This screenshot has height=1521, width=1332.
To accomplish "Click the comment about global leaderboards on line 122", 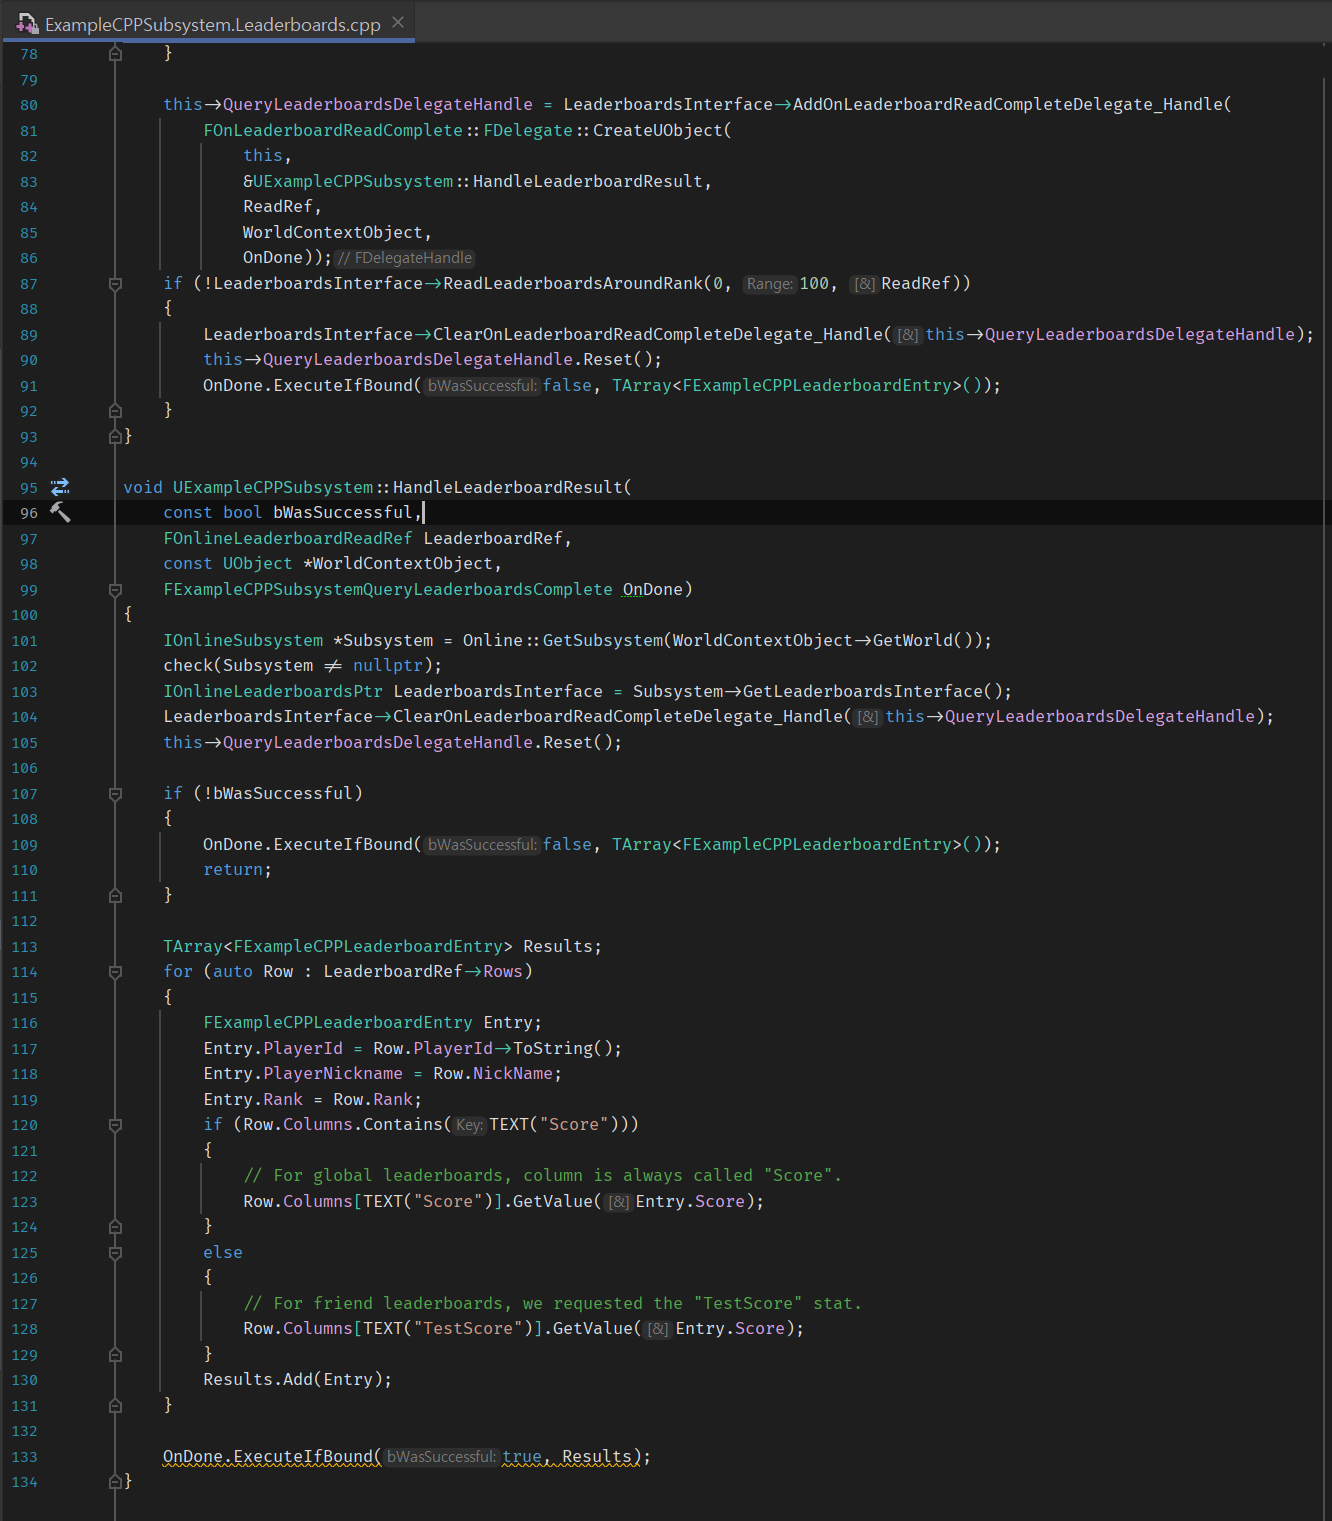I will pyautogui.click(x=542, y=1175).
